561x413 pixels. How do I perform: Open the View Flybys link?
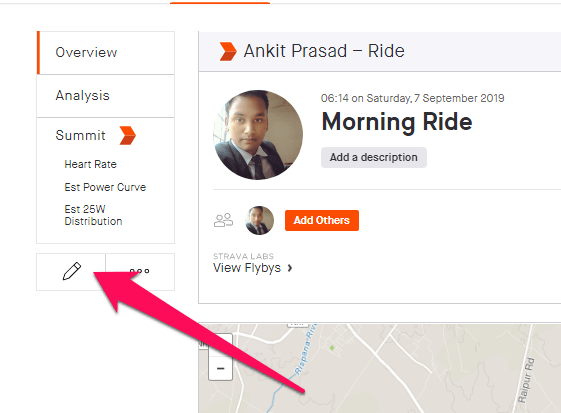pyautogui.click(x=247, y=268)
